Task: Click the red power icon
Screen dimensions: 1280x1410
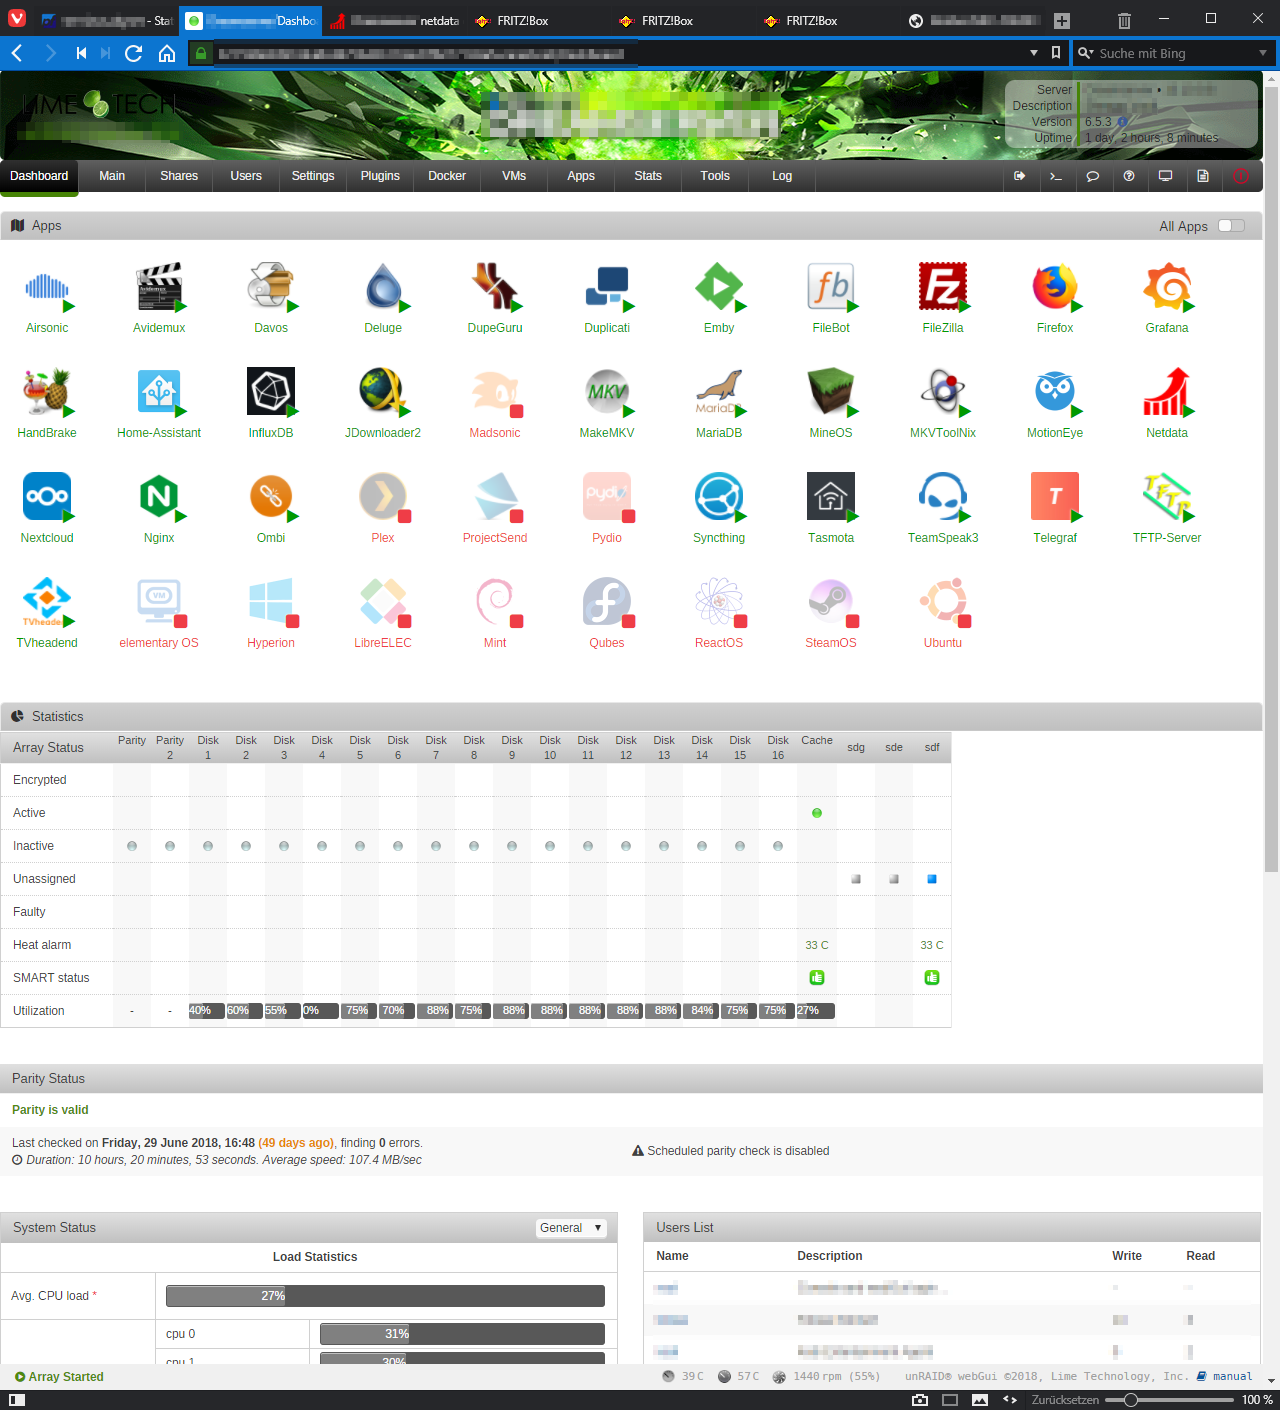Action: 1241,176
